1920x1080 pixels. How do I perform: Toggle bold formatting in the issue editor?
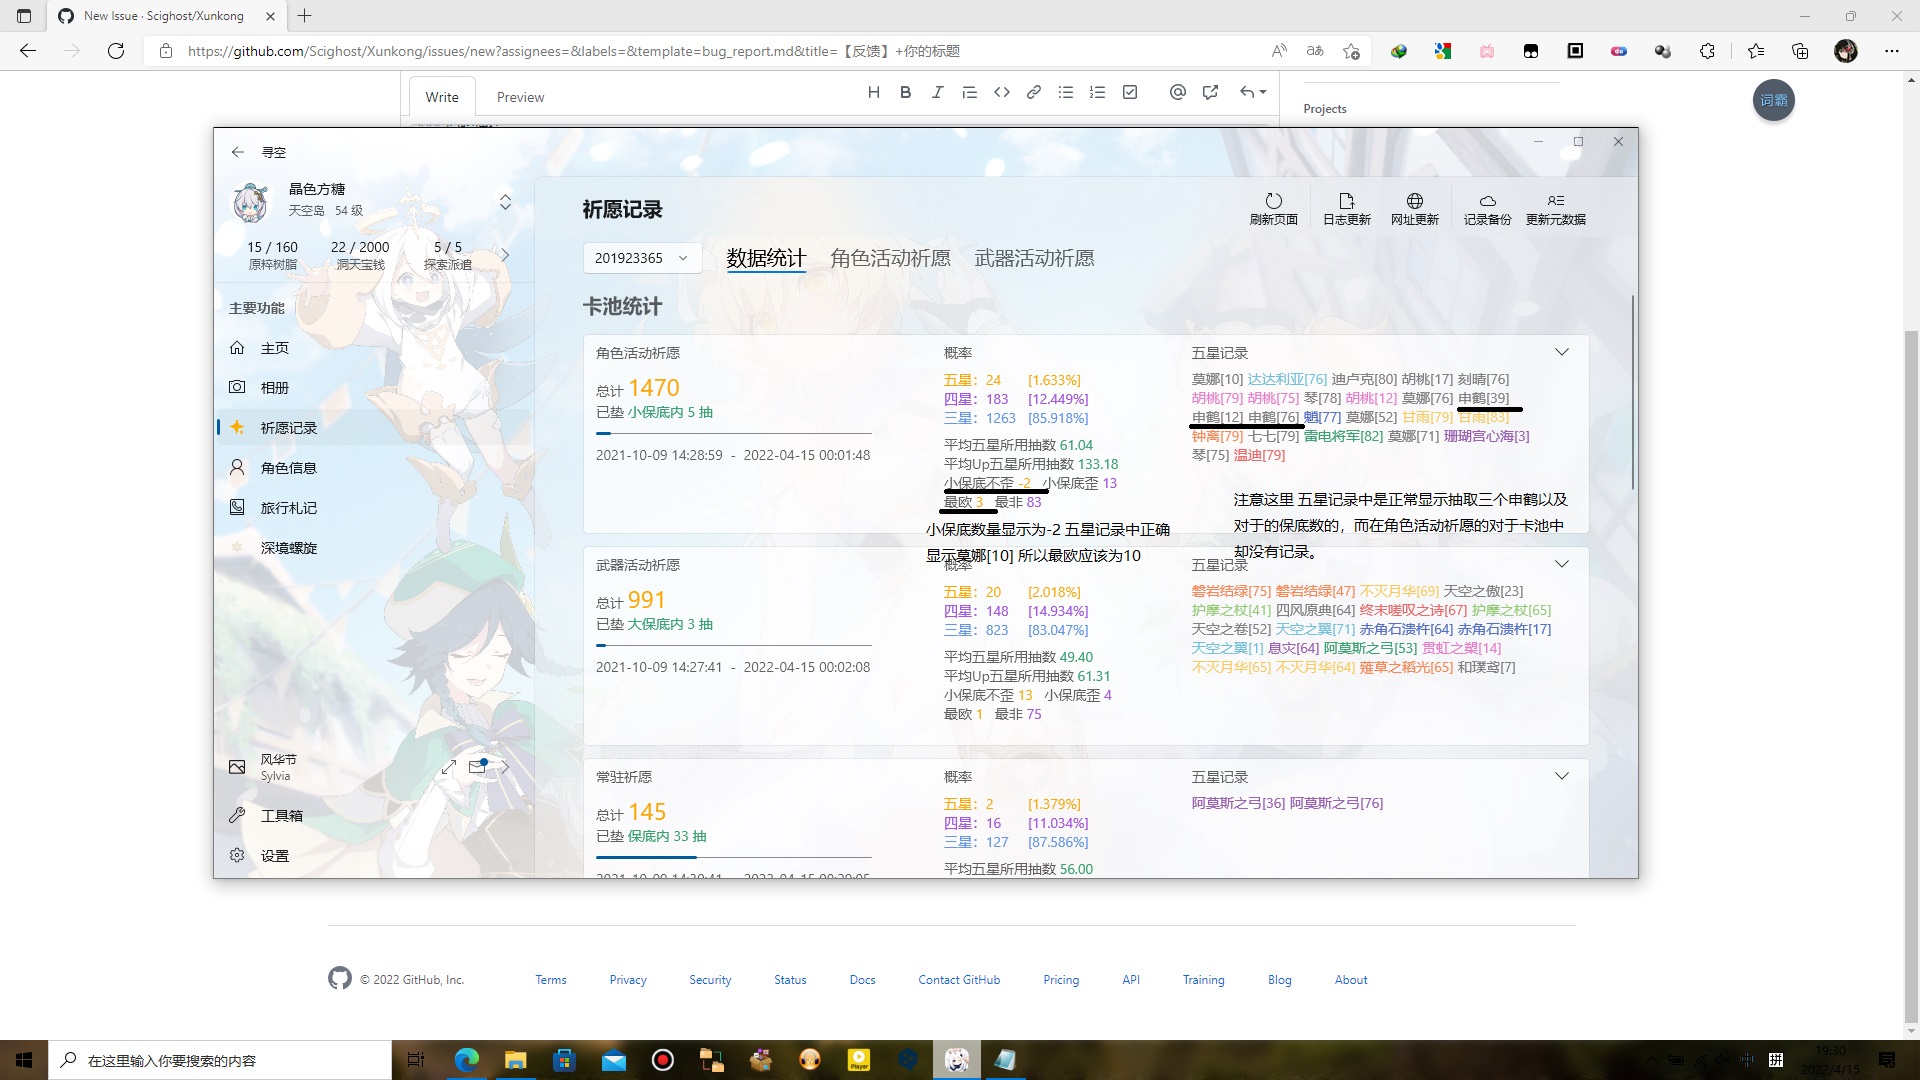coord(905,92)
